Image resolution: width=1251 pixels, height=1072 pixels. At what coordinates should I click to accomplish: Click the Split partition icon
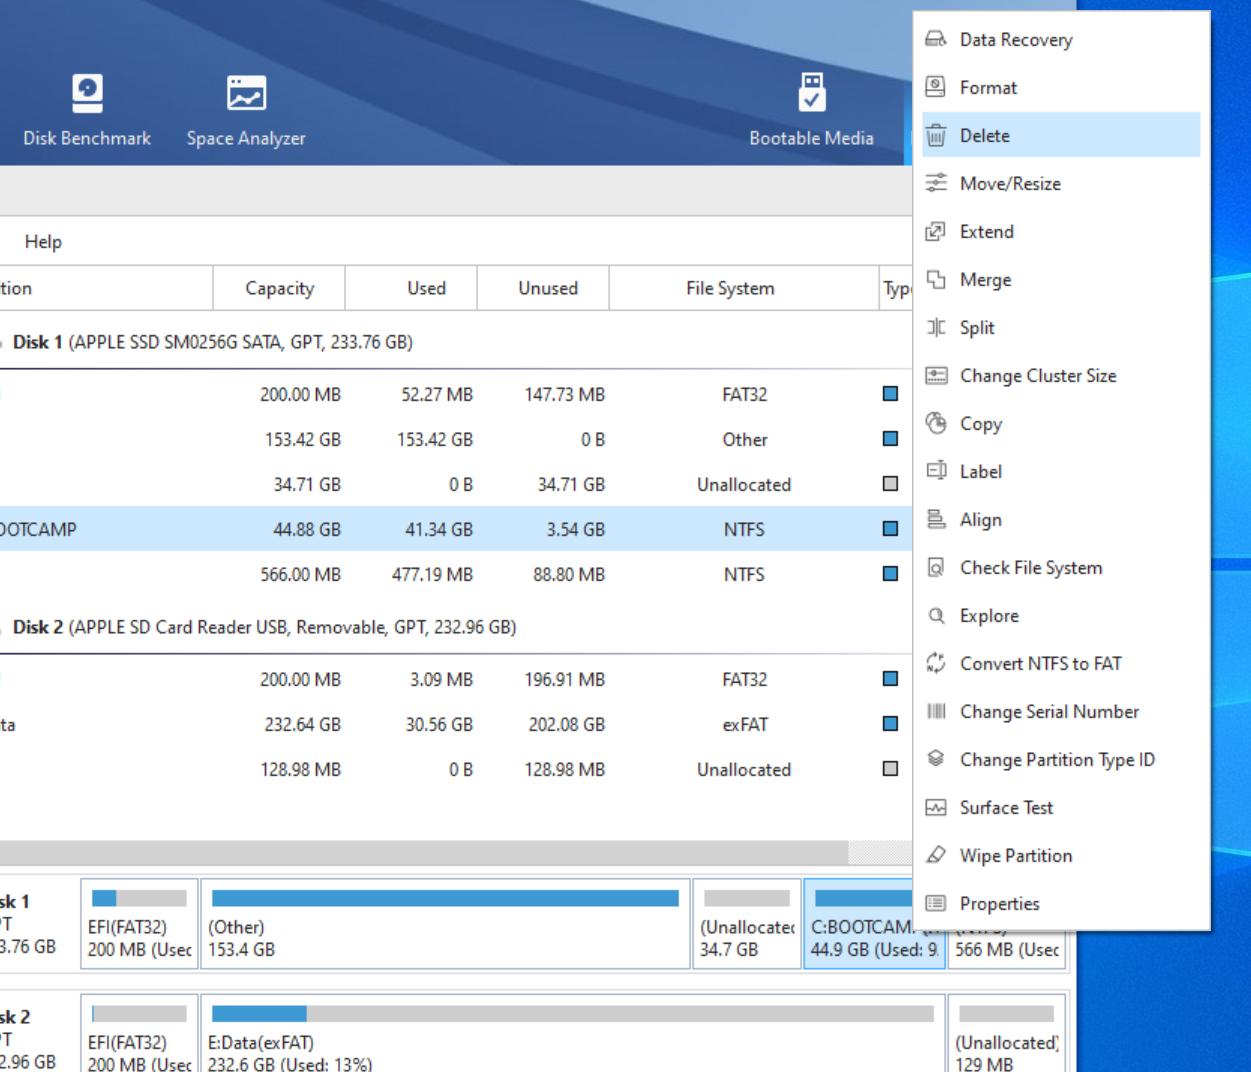point(936,327)
